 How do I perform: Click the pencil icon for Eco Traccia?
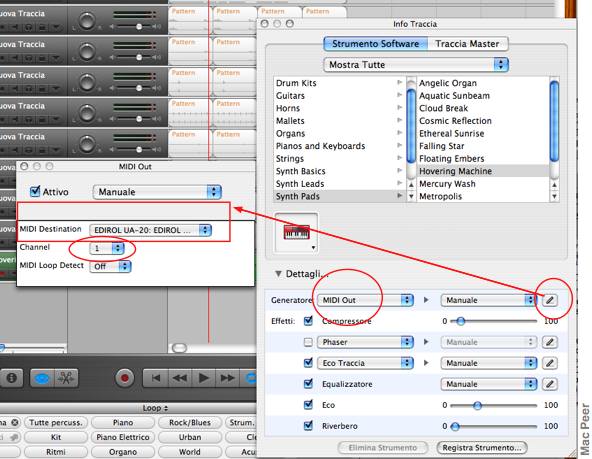click(550, 363)
